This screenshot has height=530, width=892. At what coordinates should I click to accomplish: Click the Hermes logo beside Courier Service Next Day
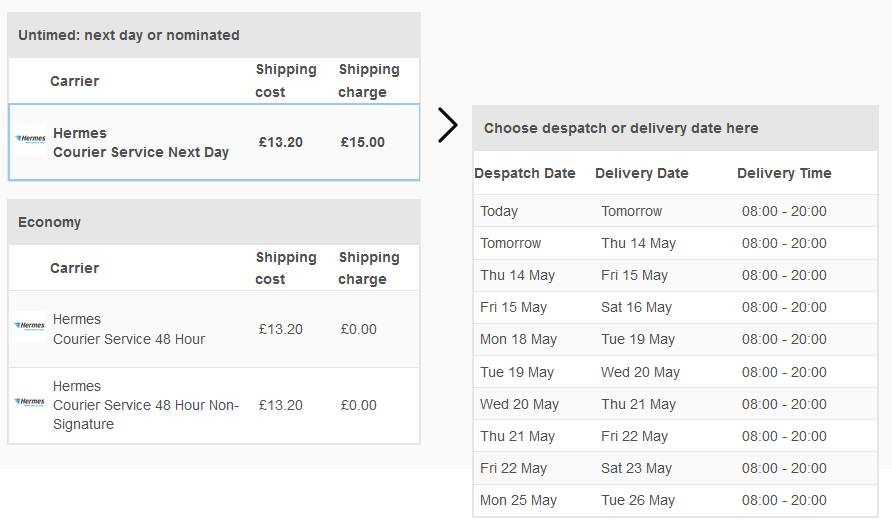tap(30, 139)
